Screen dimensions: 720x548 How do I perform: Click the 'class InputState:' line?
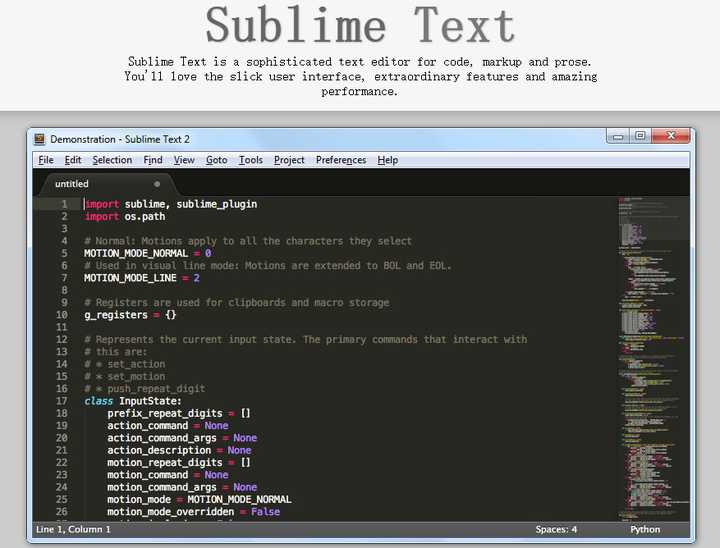pyautogui.click(x=133, y=401)
